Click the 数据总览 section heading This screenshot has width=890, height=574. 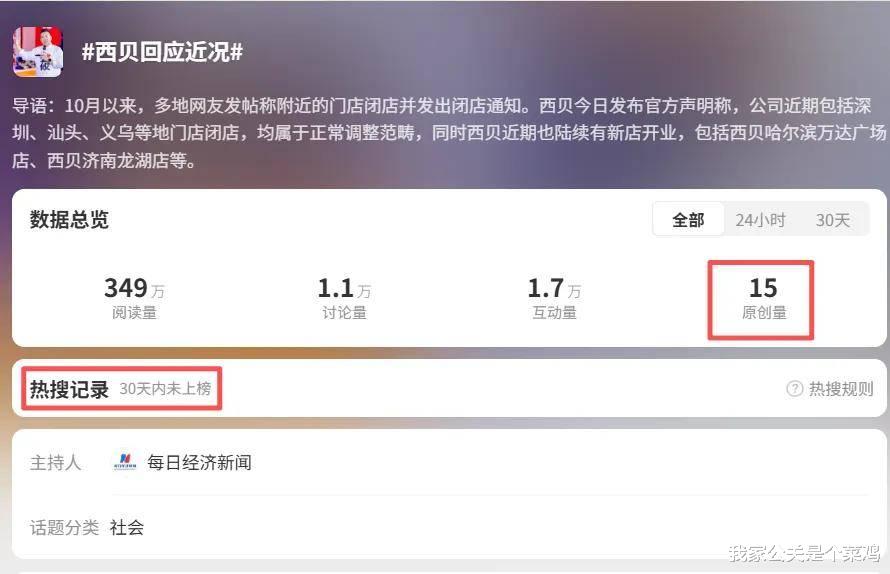tap(69, 220)
